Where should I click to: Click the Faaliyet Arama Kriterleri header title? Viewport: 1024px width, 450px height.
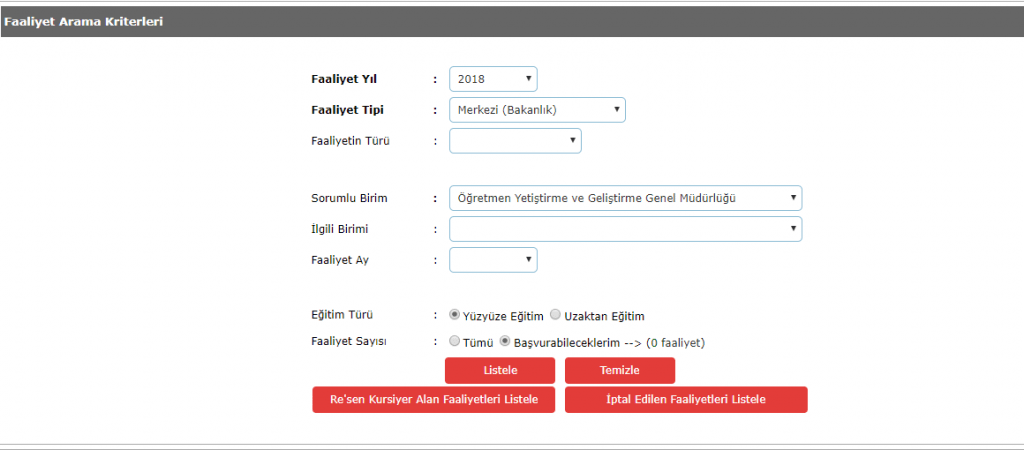[83, 21]
